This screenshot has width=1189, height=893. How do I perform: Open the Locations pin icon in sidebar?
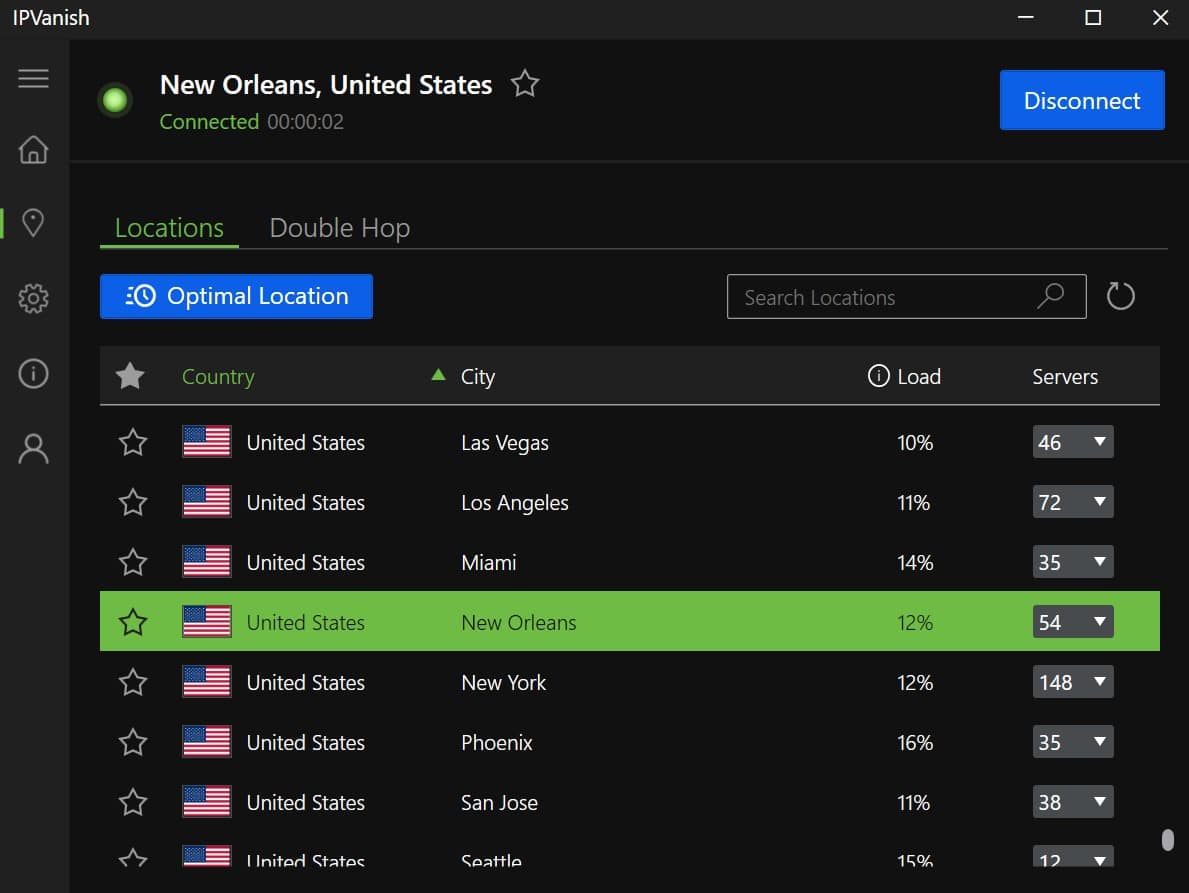(33, 223)
